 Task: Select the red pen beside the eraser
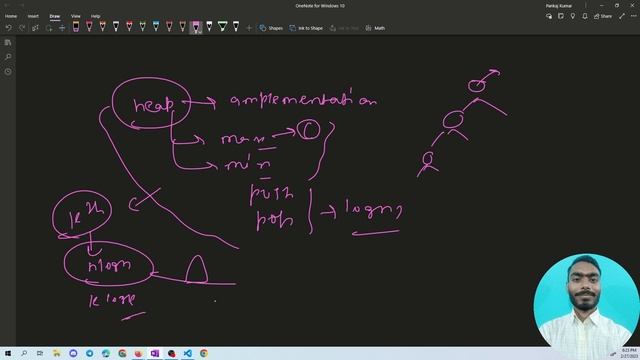click(89, 27)
